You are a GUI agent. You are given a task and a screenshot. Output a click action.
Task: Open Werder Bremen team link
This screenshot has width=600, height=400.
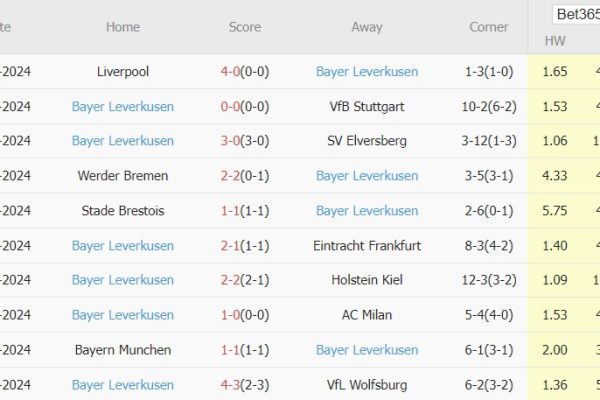pos(123,176)
